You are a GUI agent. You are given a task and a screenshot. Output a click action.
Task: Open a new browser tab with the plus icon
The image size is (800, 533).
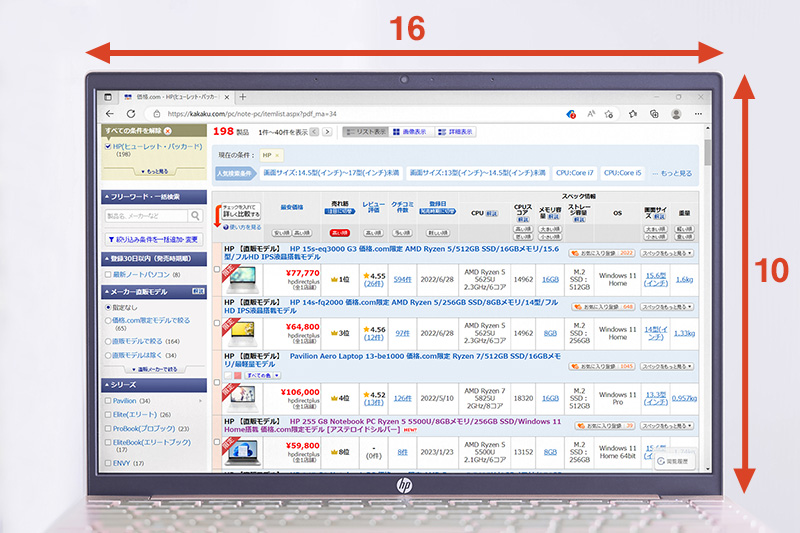coord(240,97)
